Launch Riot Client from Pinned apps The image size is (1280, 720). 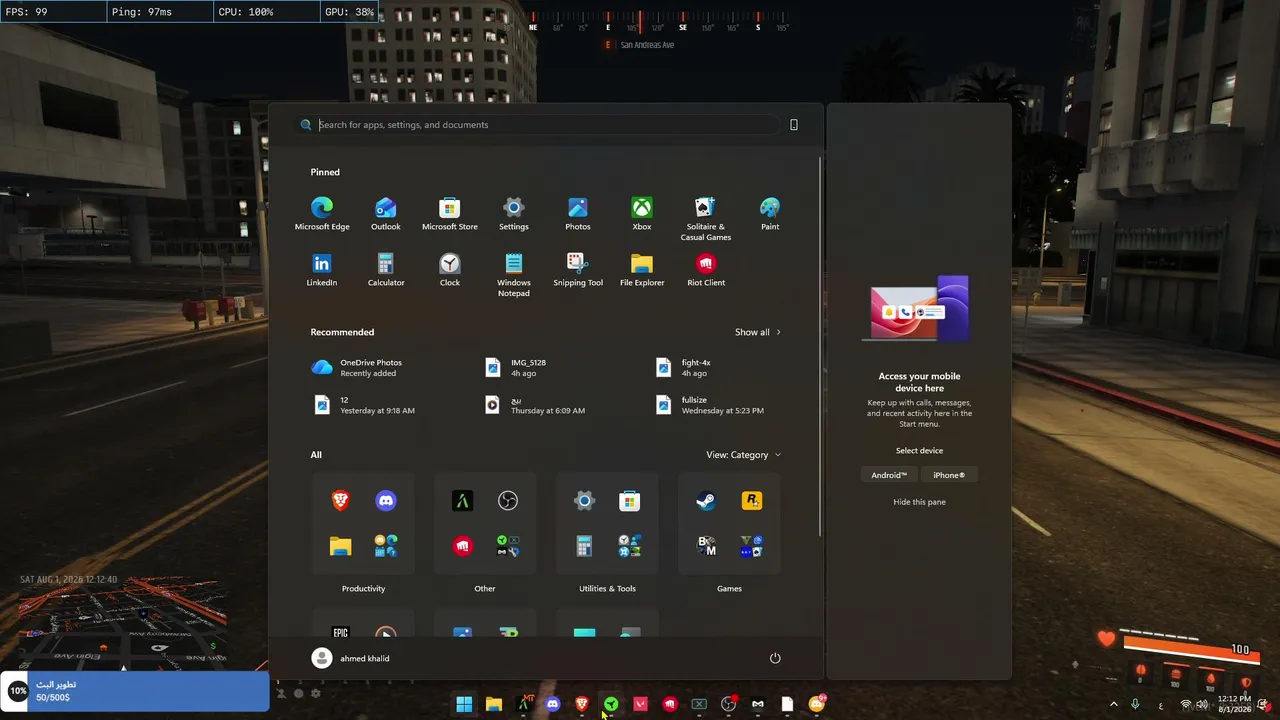point(706,270)
